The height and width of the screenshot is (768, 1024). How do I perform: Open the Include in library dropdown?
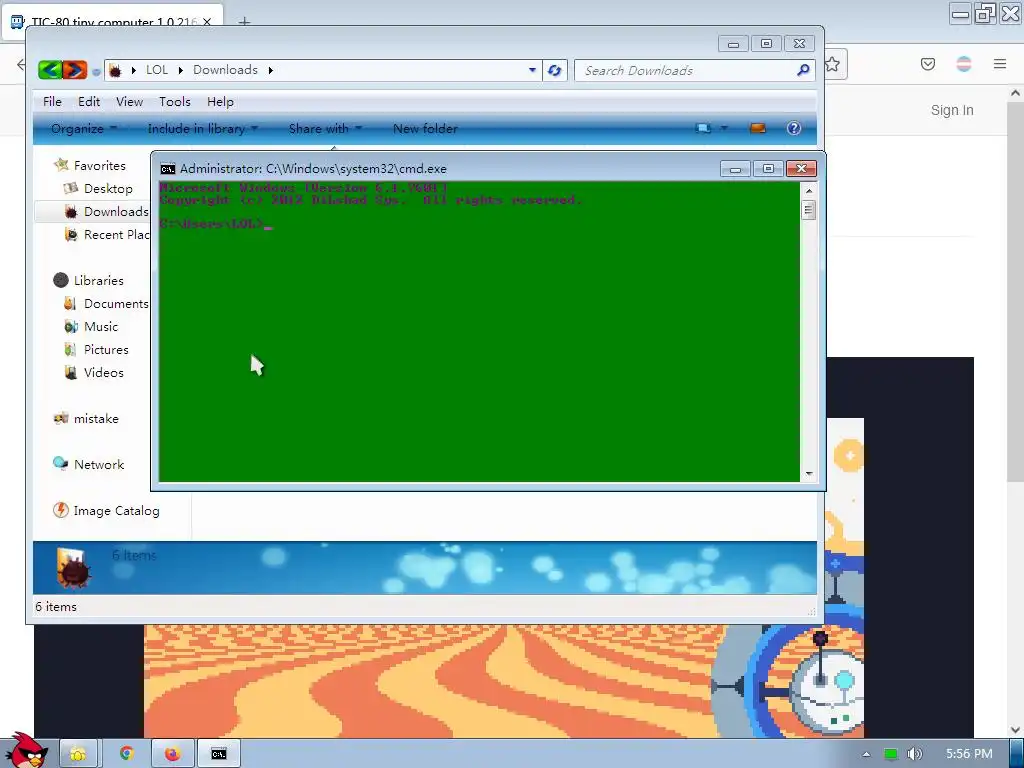[203, 129]
